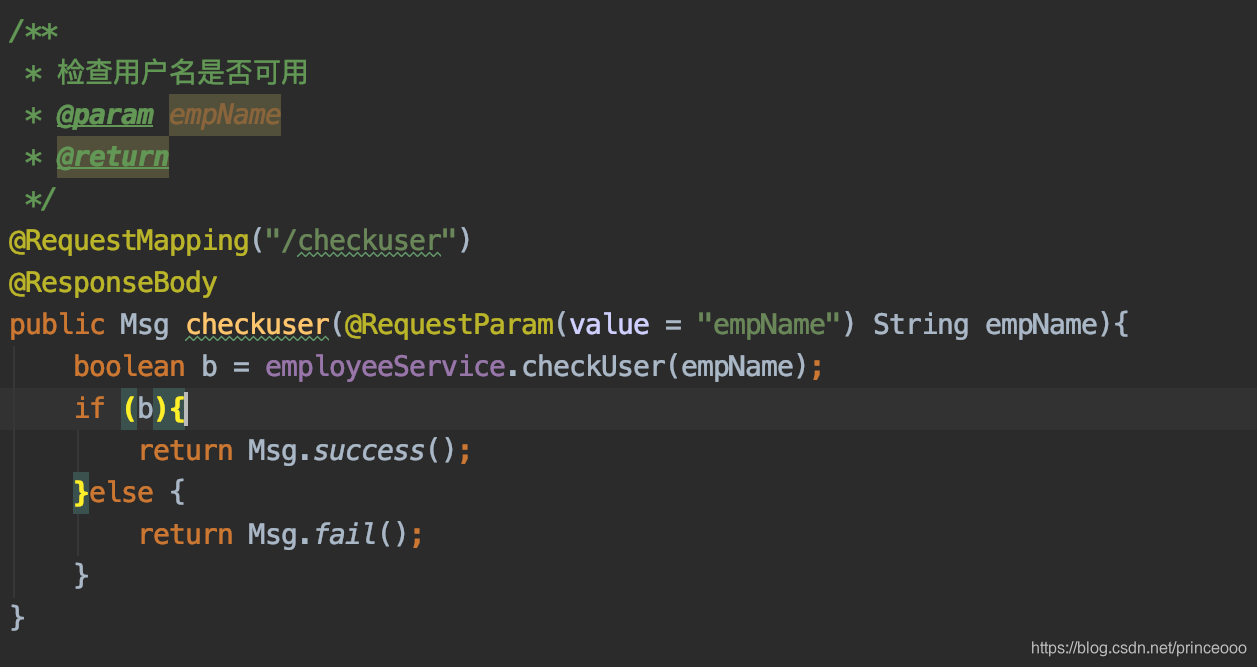Click the checkuser method name in the declaration
The width and height of the screenshot is (1257, 667).
(x=257, y=325)
